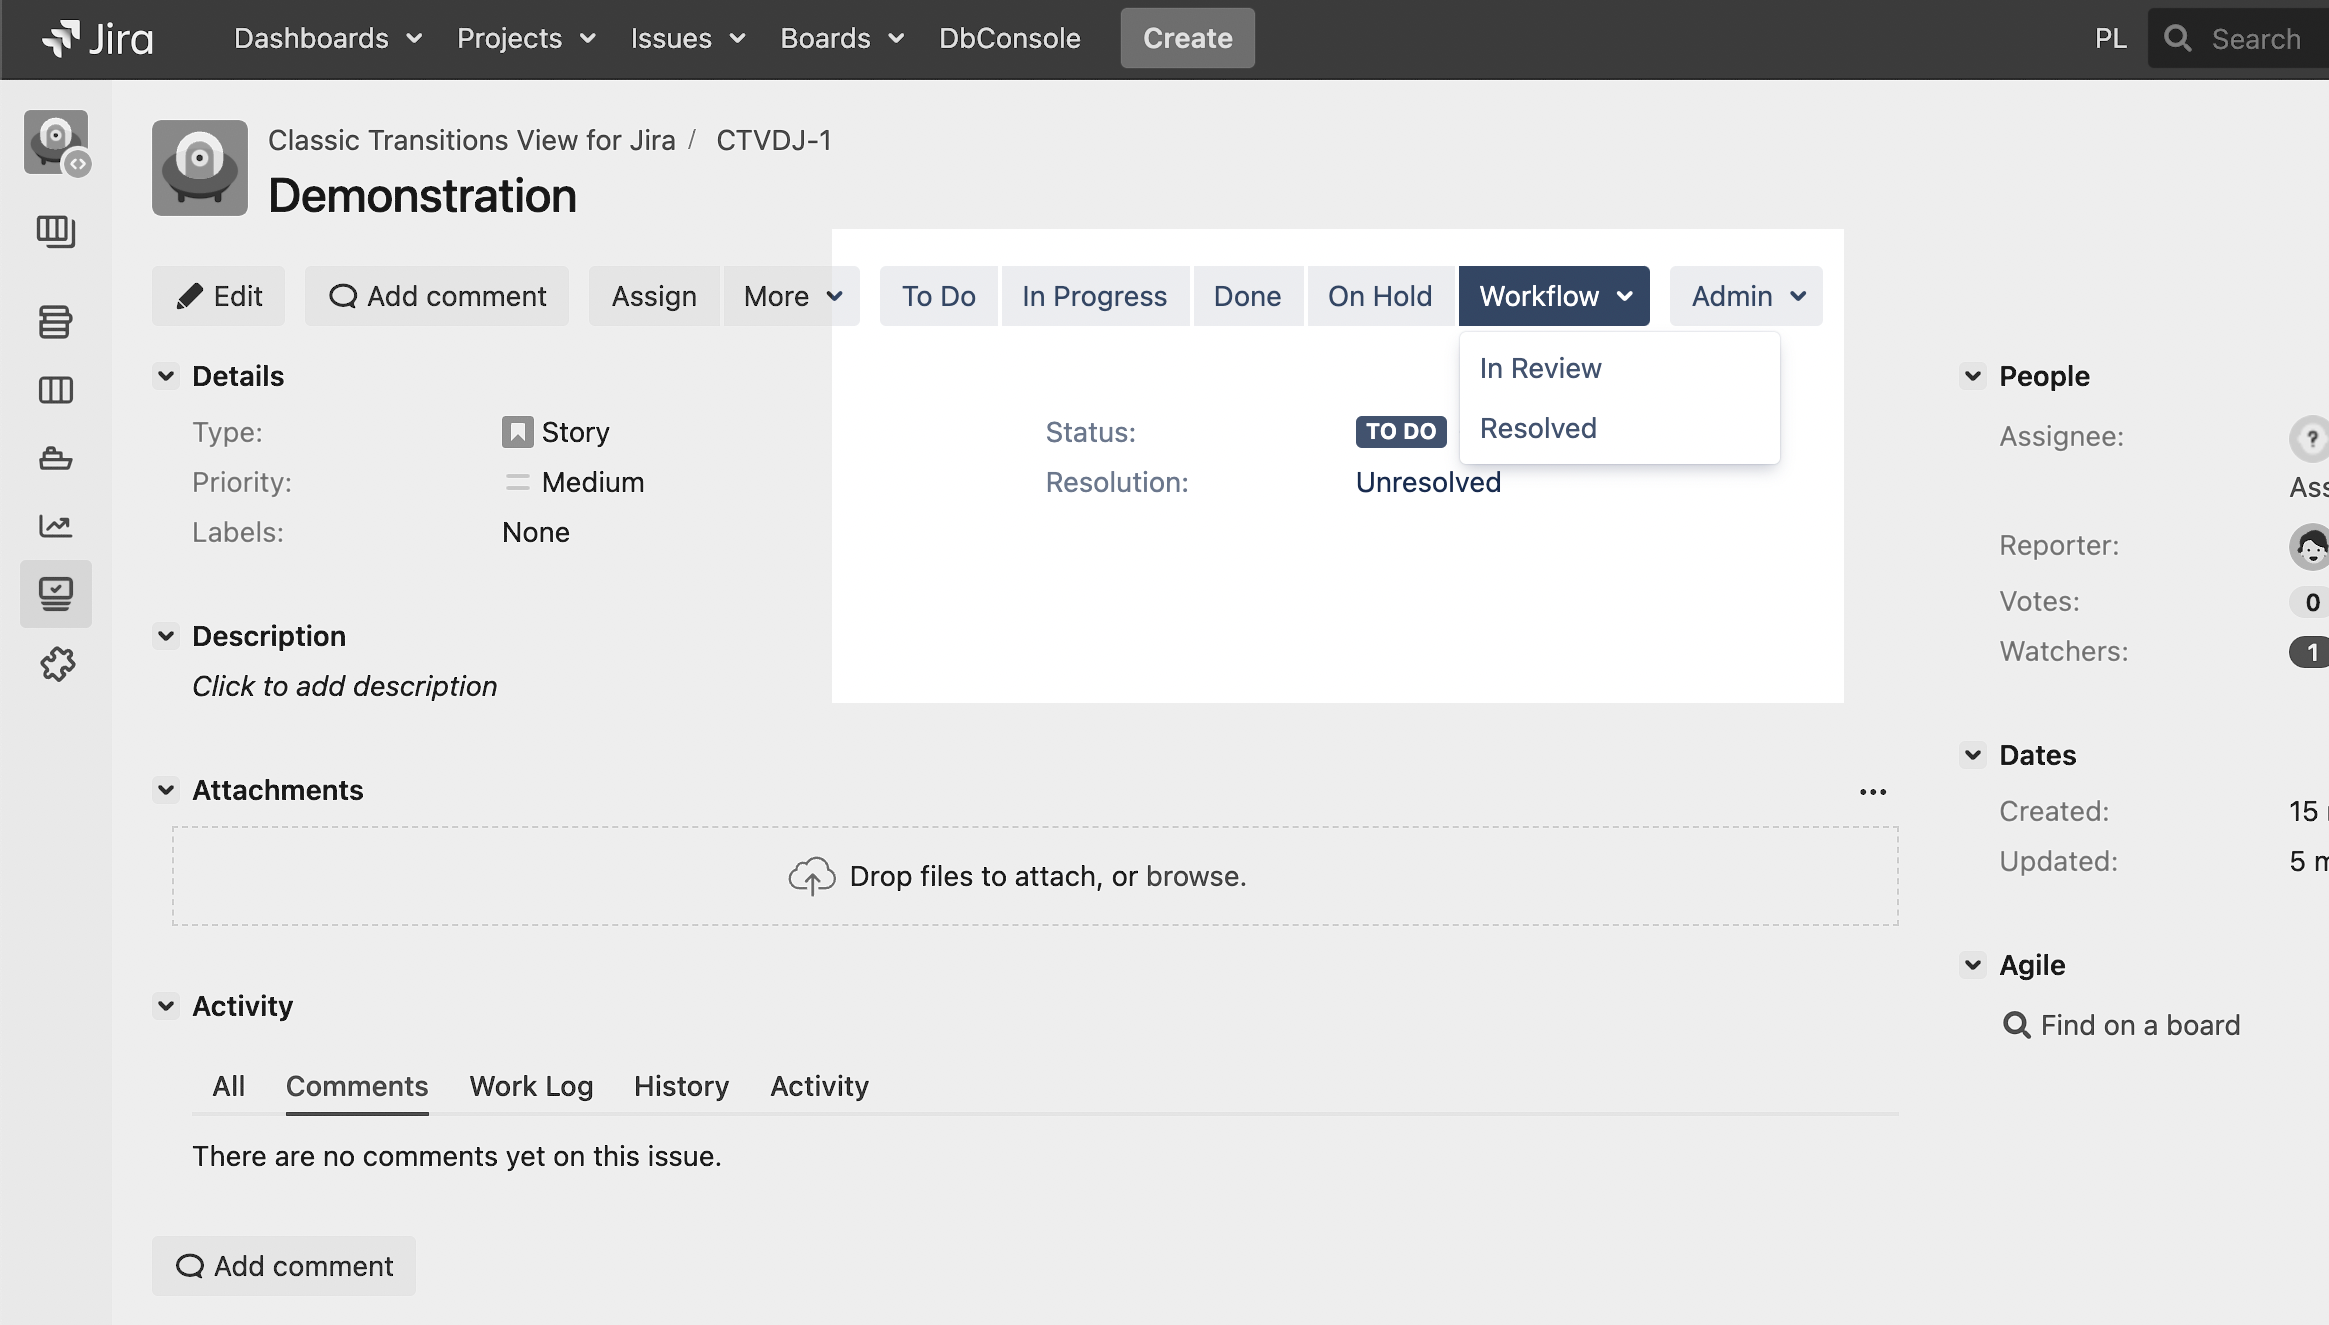This screenshot has width=2329, height=1325.
Task: Click the project avatar beside Demonstration title
Action: [x=200, y=168]
